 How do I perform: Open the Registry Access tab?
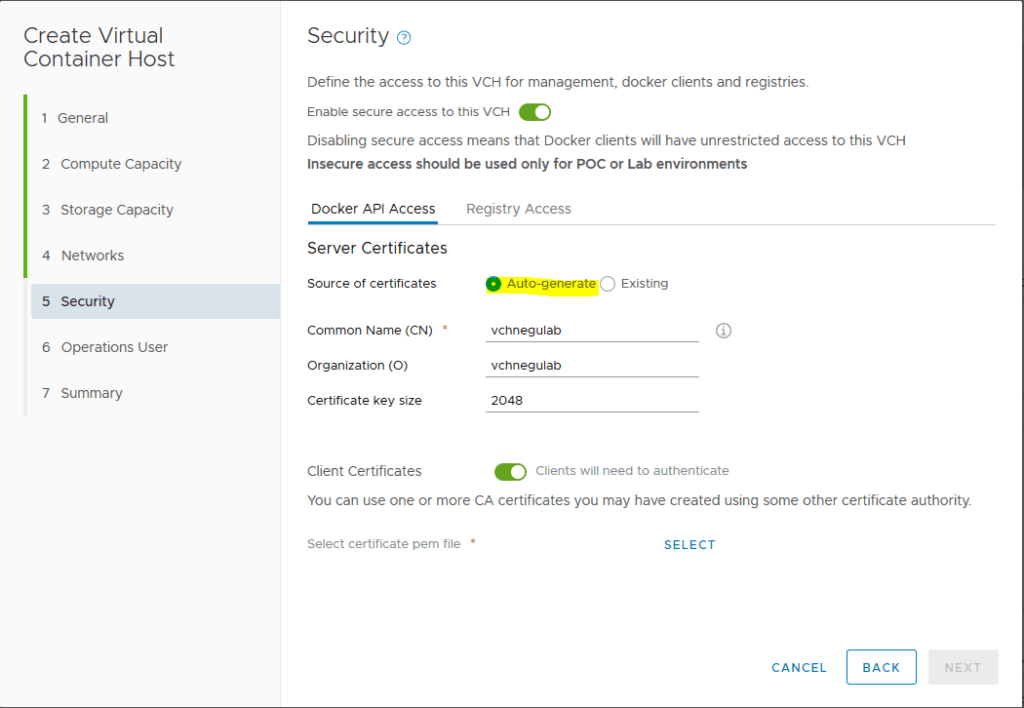click(x=518, y=209)
